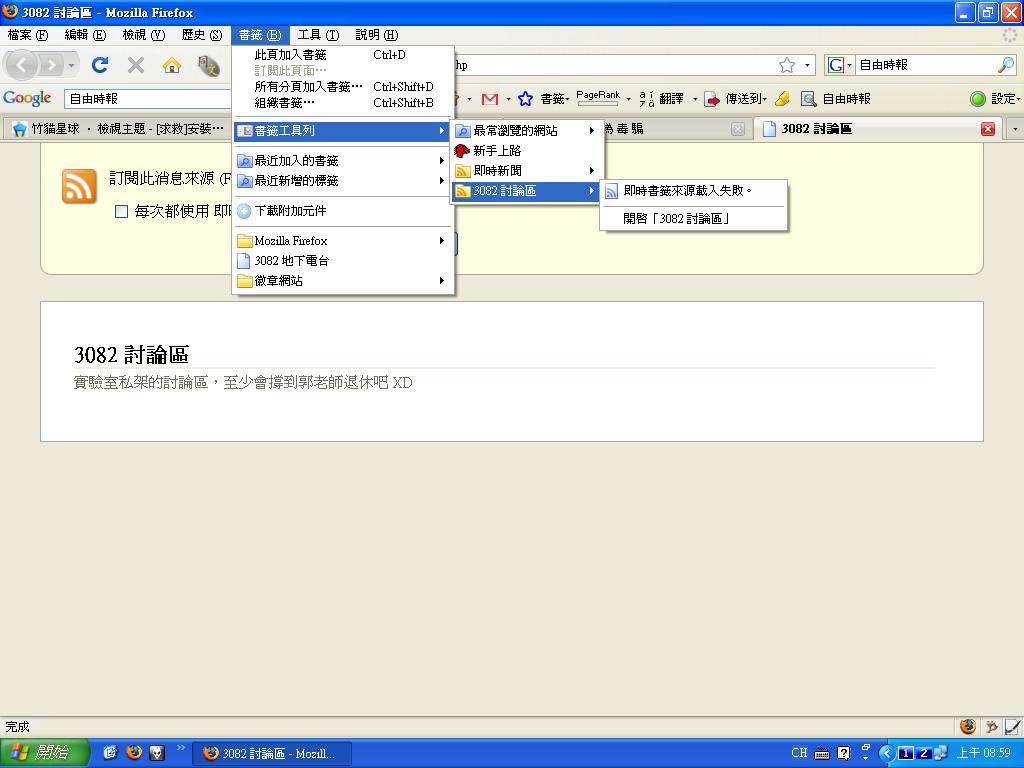The height and width of the screenshot is (768, 1024).
Task: Open the Gmail icon on the Google toolbar
Action: (x=490, y=99)
